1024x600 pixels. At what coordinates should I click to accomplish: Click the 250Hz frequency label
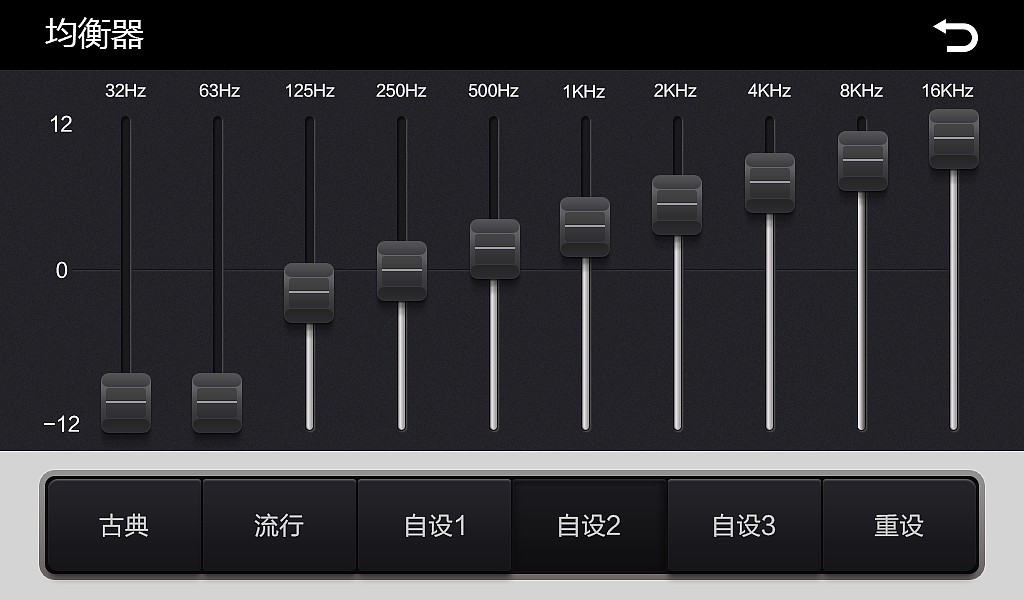click(401, 91)
